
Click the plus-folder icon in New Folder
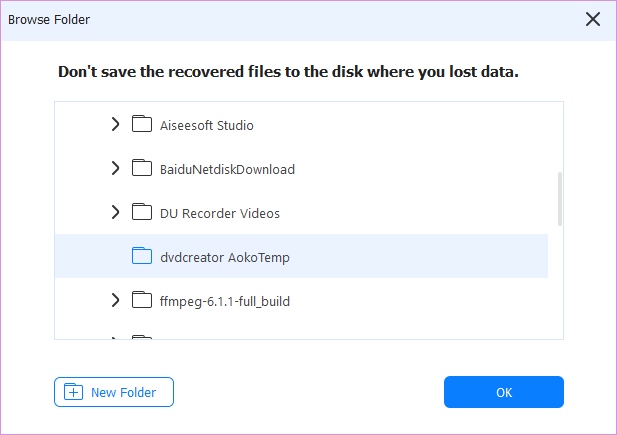click(73, 392)
